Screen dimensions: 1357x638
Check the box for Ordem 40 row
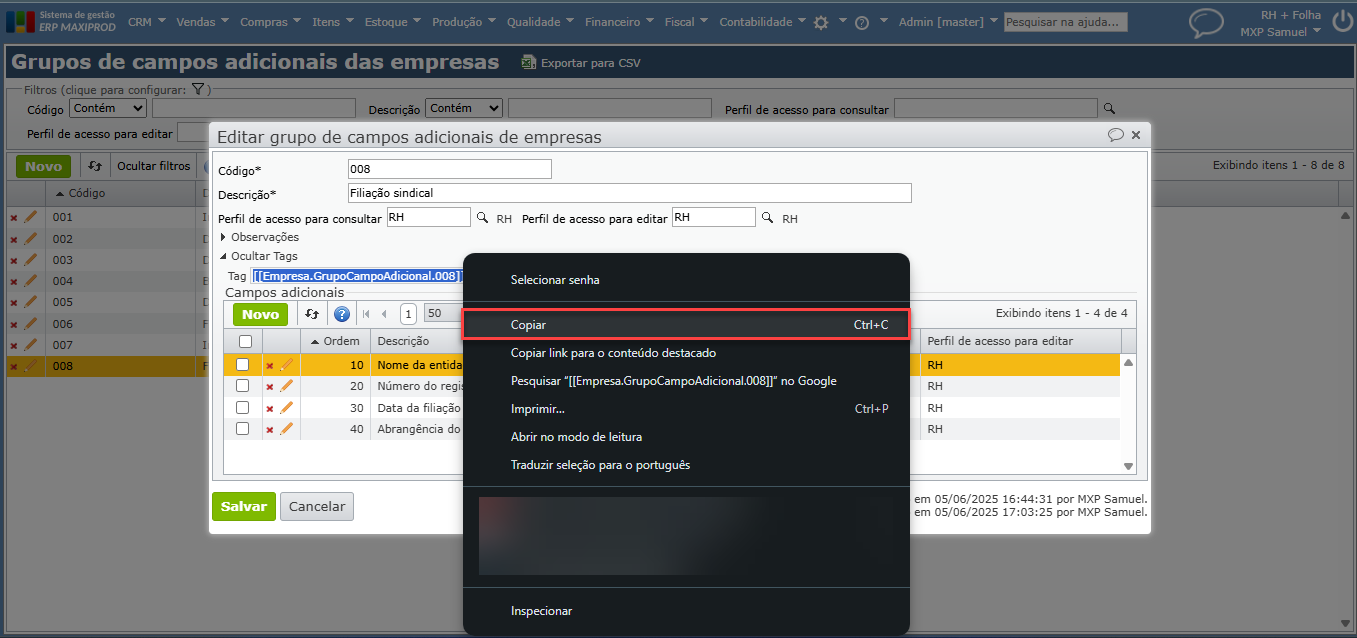(242, 428)
